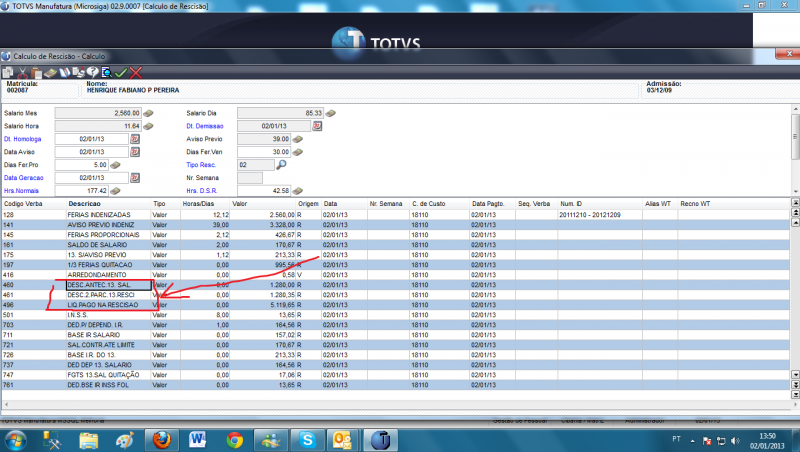The image size is (800, 452).
Task: Click magnifier lookup for Tipo Resc.
Action: 281,165
